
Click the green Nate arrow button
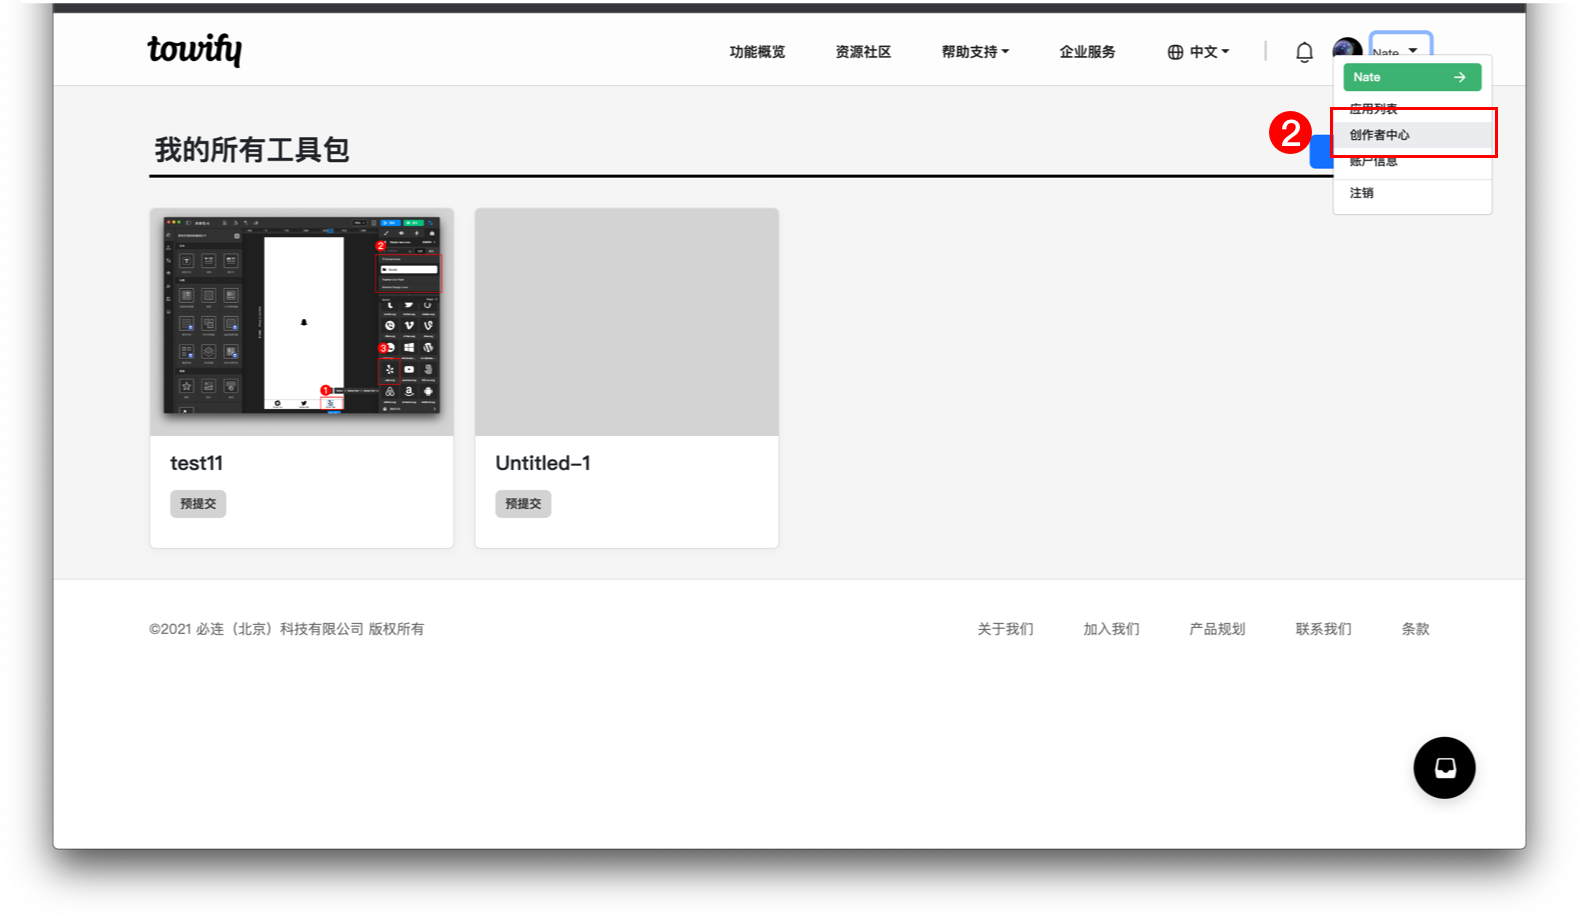pyautogui.click(x=1412, y=77)
